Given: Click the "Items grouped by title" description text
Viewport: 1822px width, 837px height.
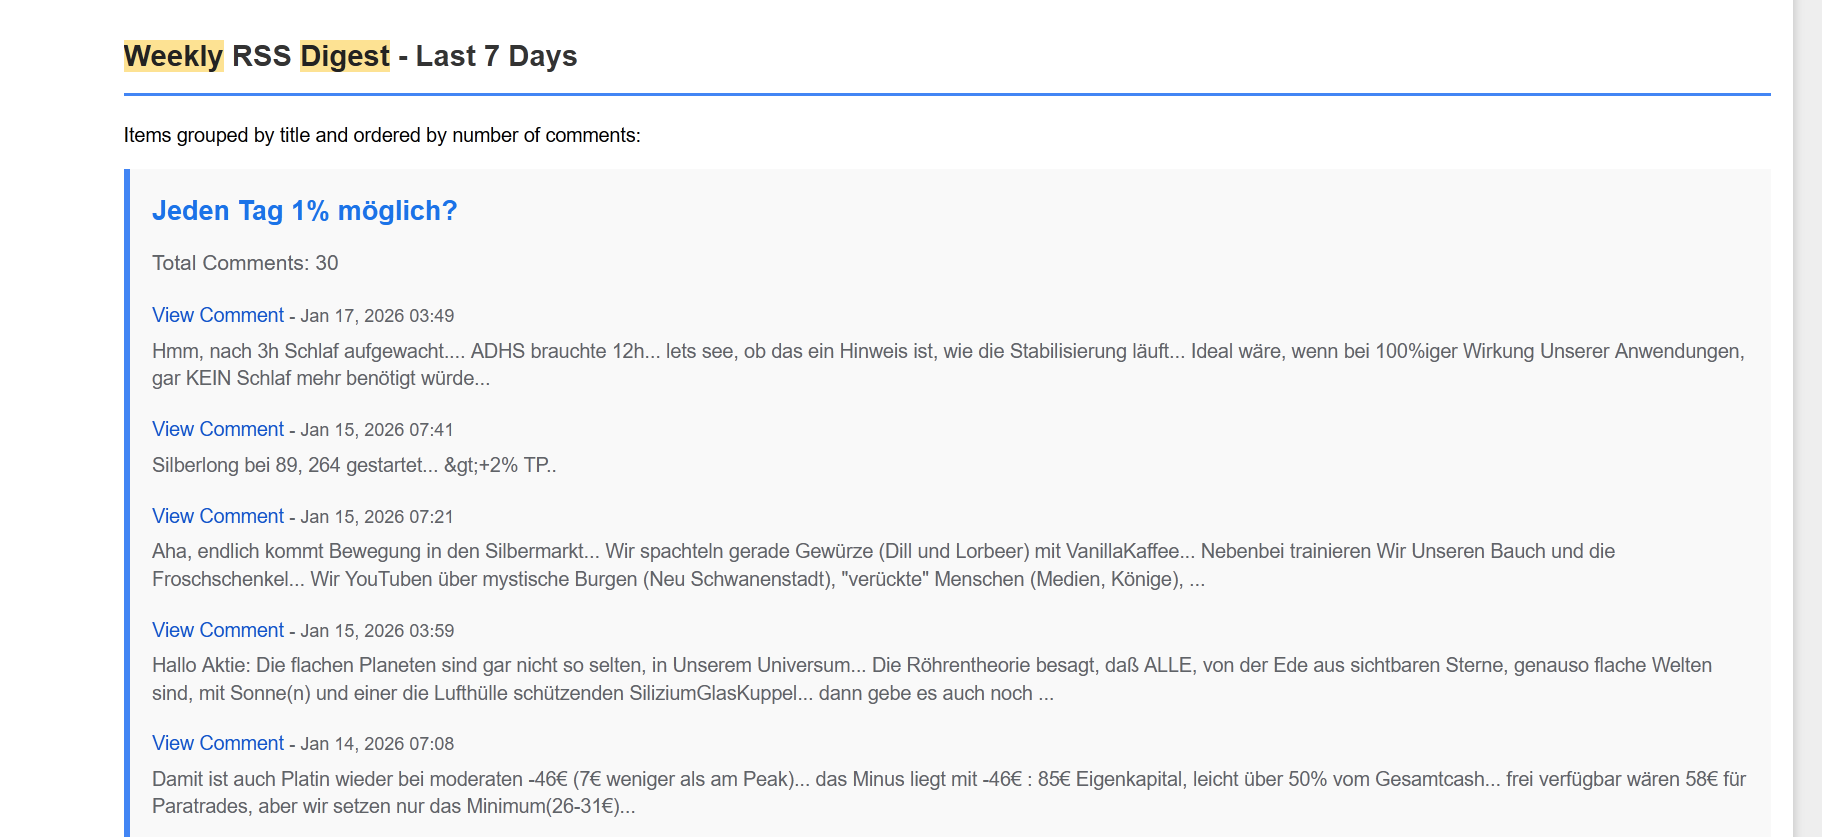Looking at the screenshot, I should click(382, 135).
